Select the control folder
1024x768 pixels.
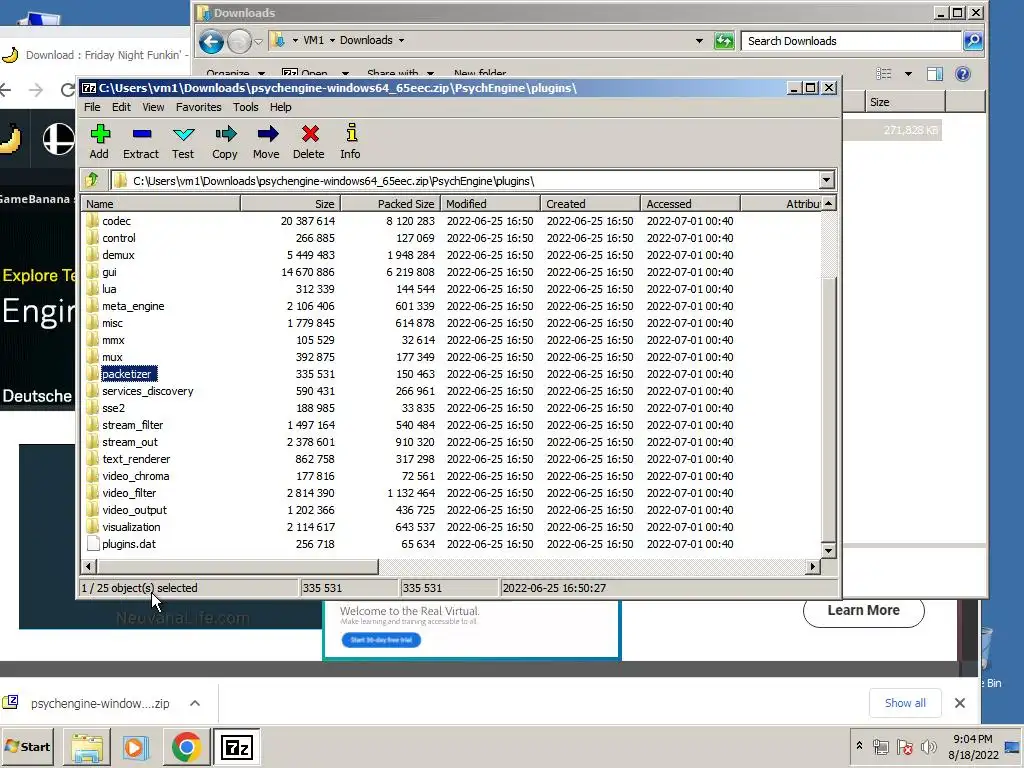(118, 238)
